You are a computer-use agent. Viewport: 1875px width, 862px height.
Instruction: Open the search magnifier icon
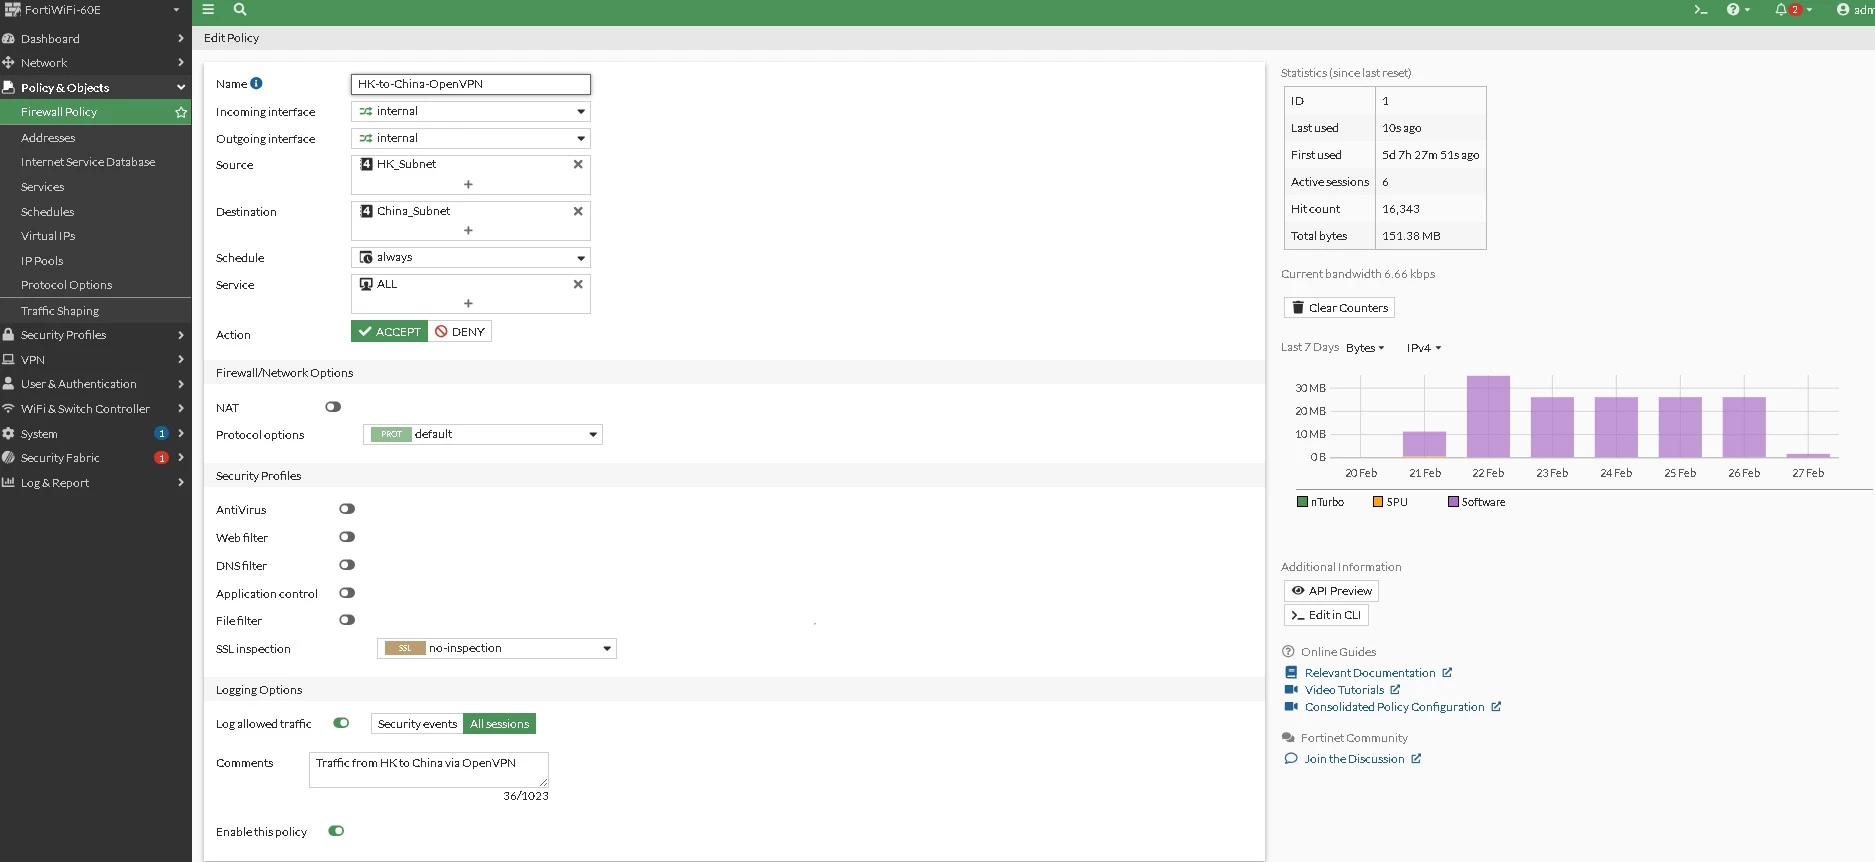click(x=240, y=9)
